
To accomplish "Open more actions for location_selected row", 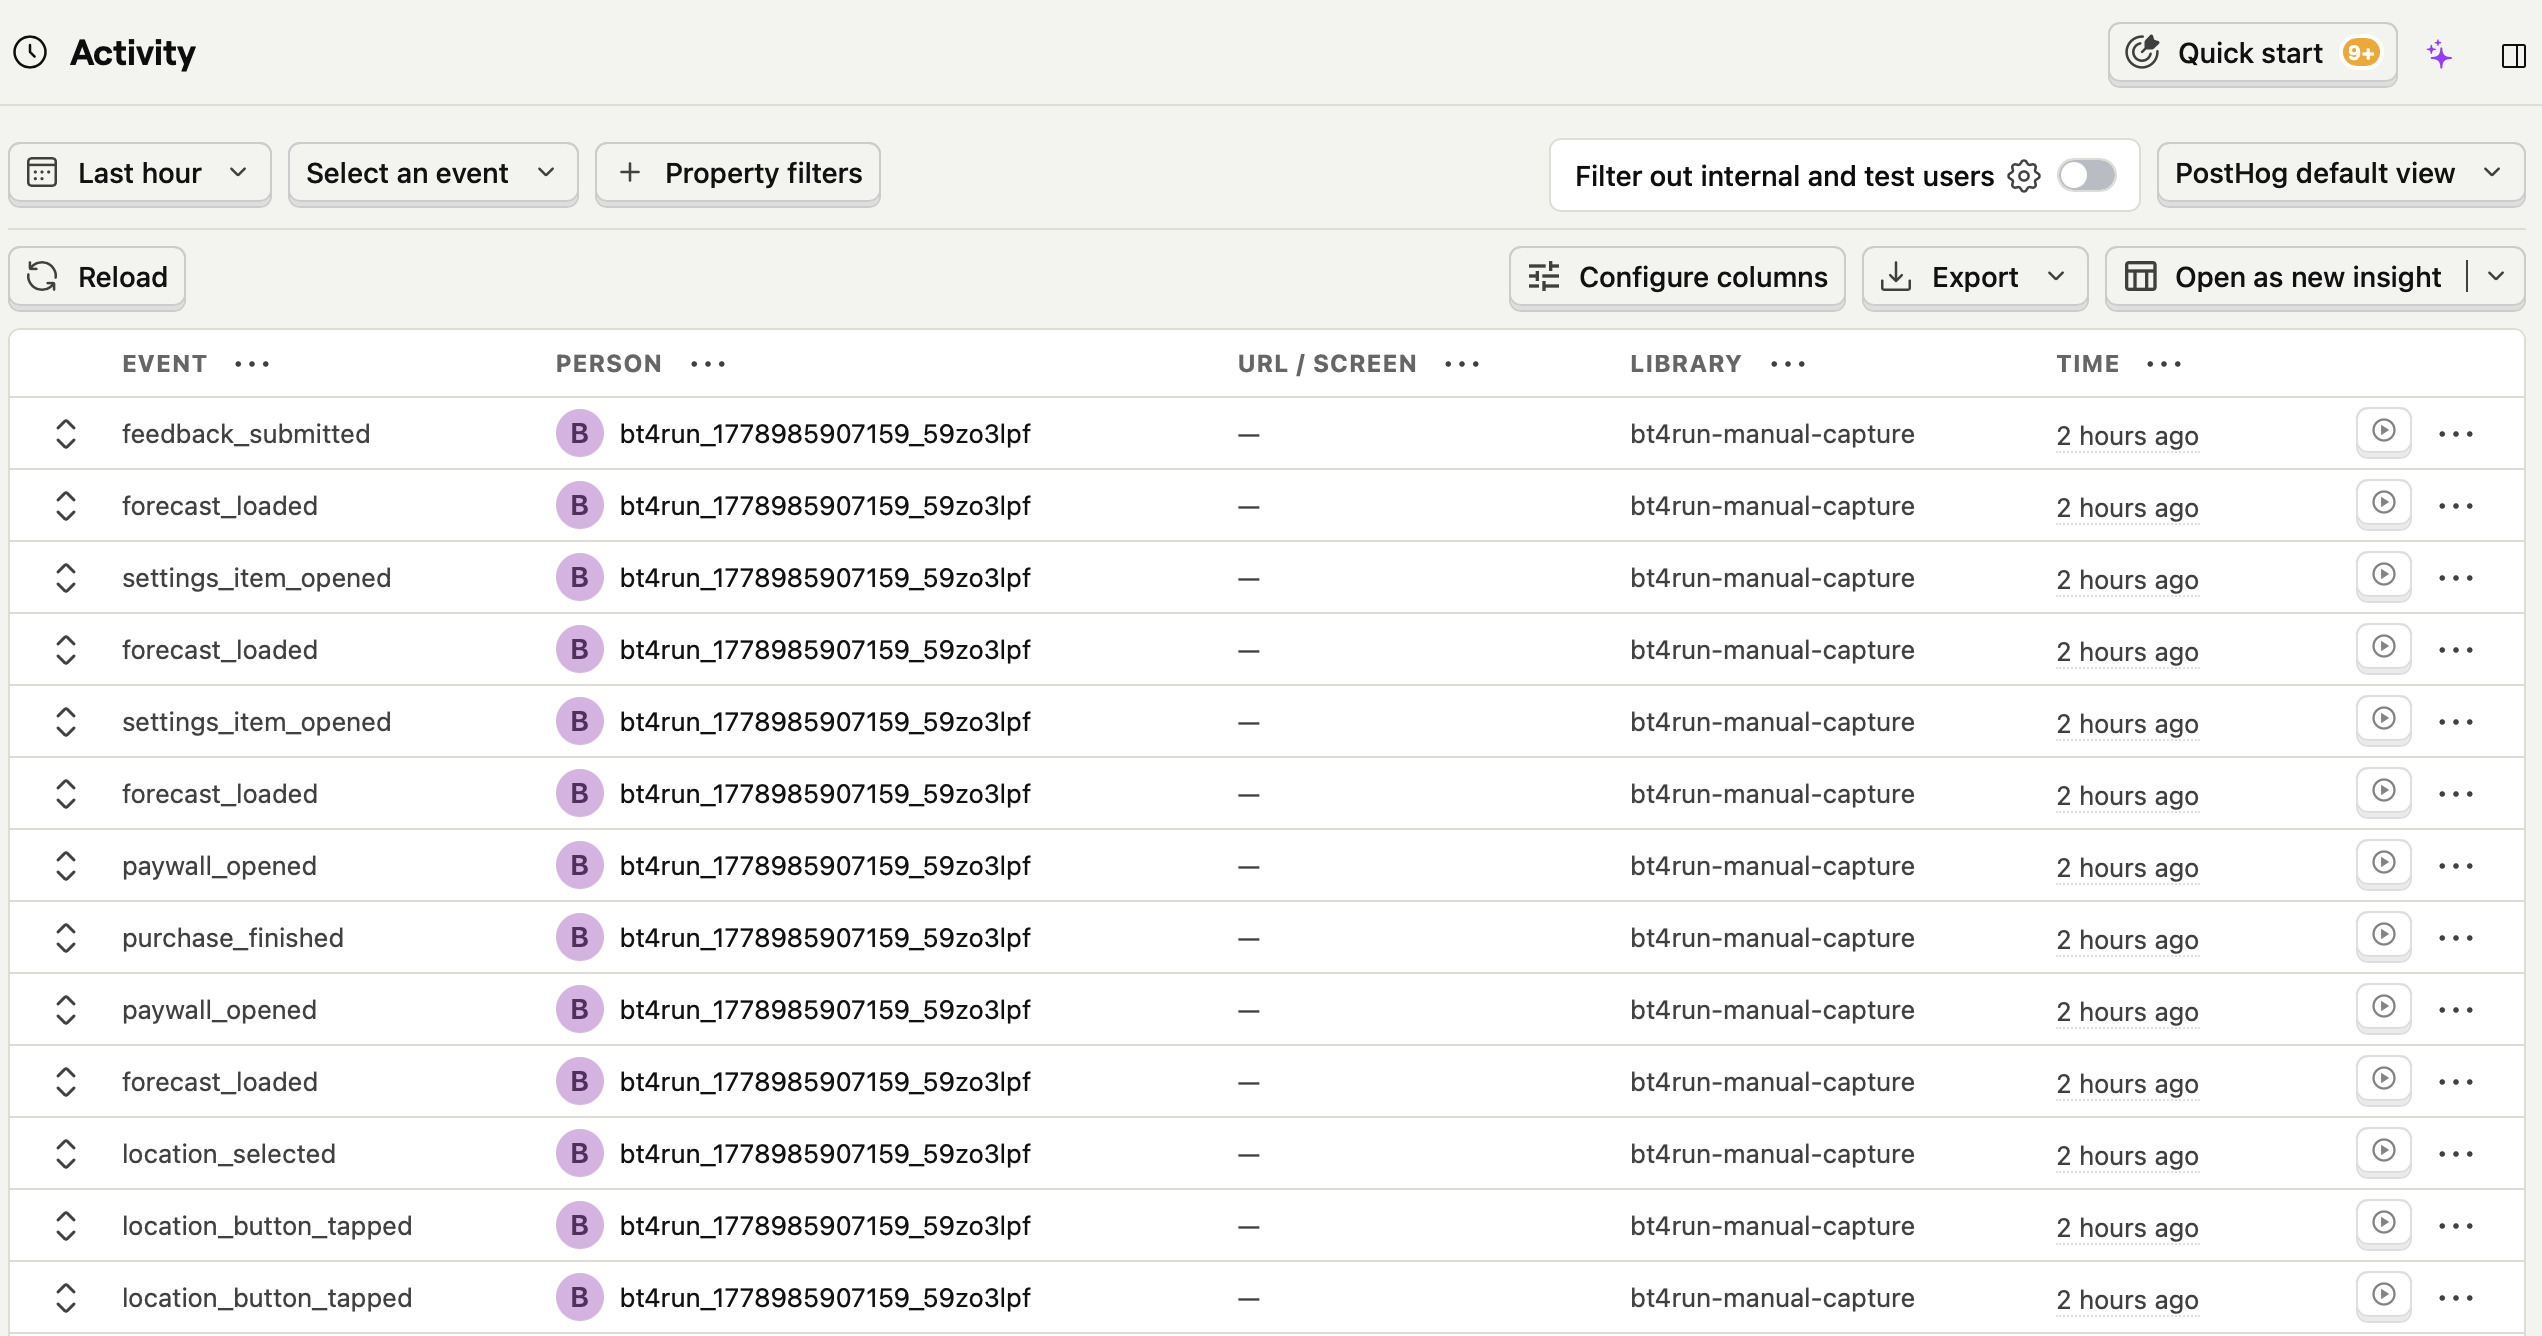I will 2456,1154.
